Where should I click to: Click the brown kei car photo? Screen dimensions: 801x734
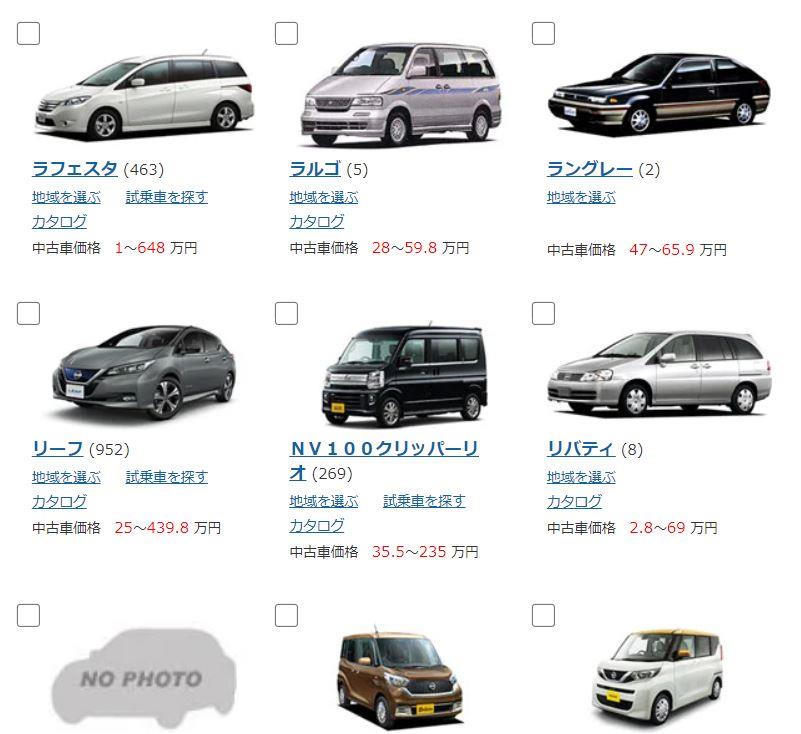click(400, 677)
